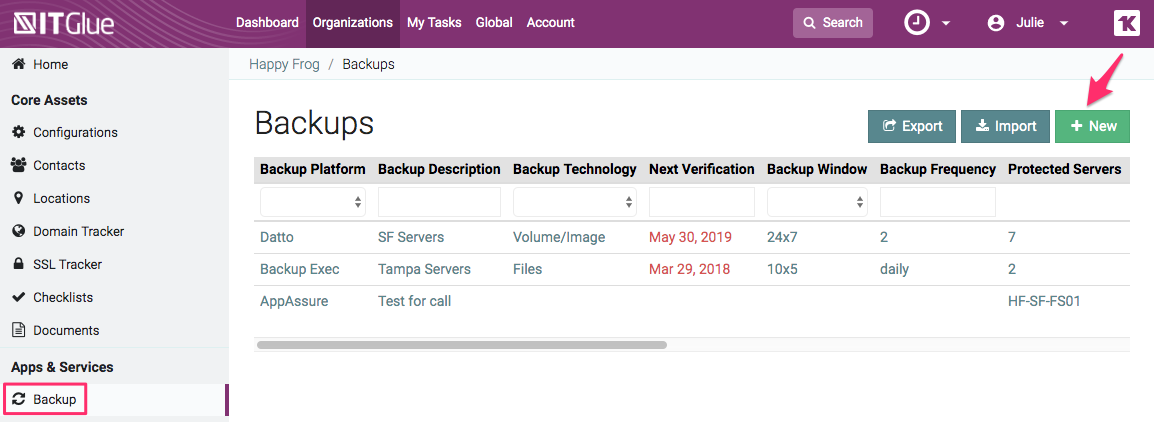Open the clock recent history icon
1154x422 pixels.
tap(917, 22)
